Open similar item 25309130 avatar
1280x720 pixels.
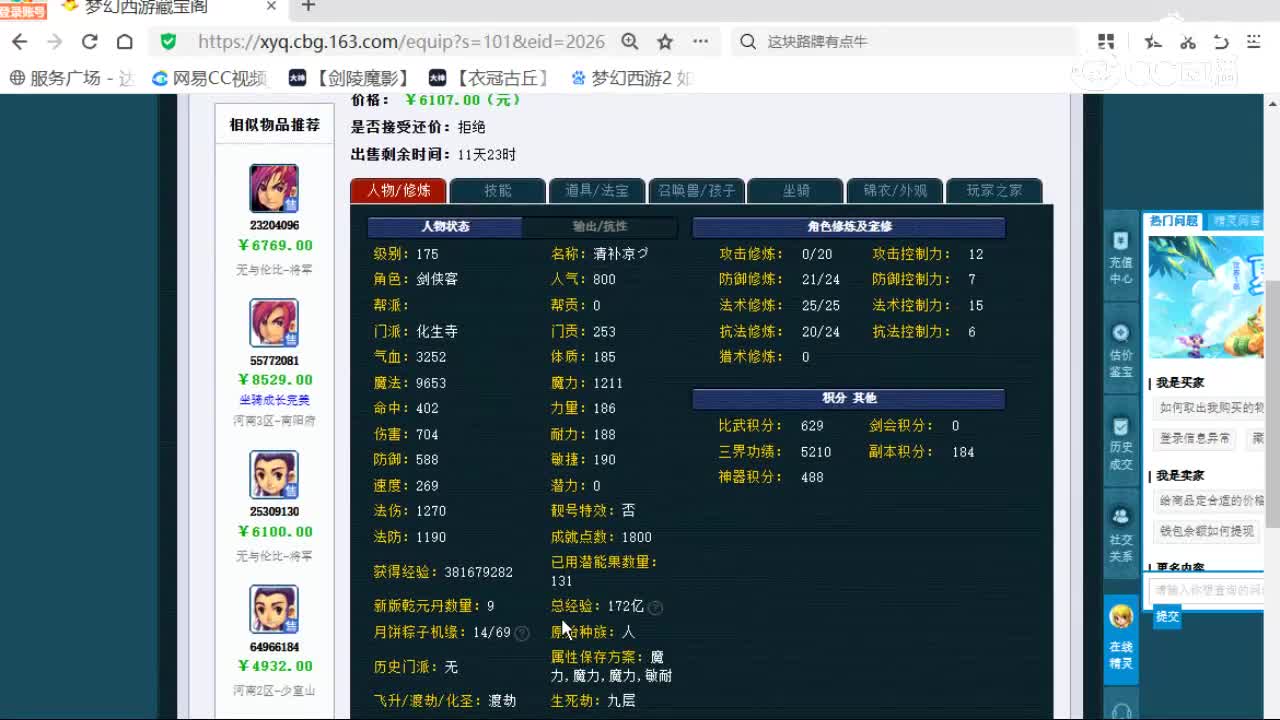point(274,475)
